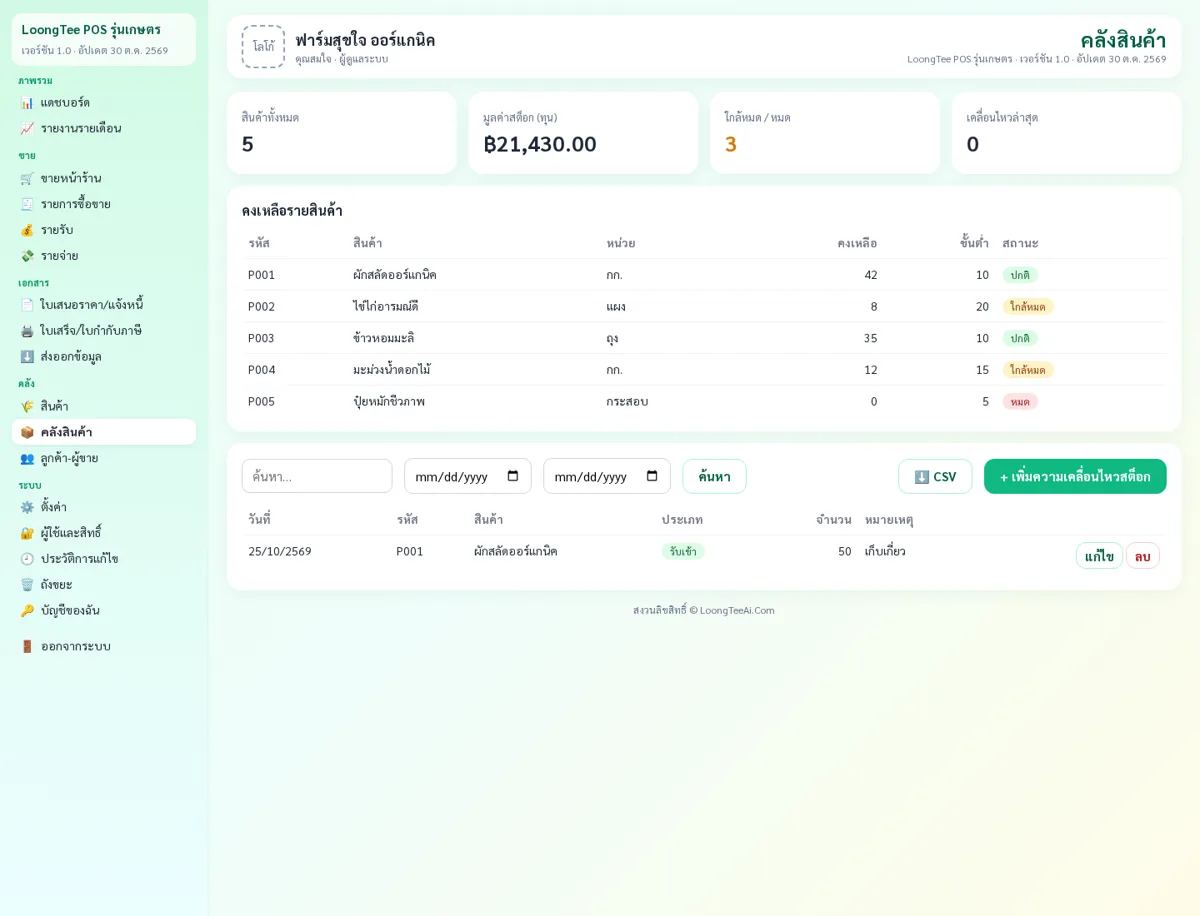Click the รายงานรายเดือน trend icon
This screenshot has width=1200, height=916.
tap(27, 128)
